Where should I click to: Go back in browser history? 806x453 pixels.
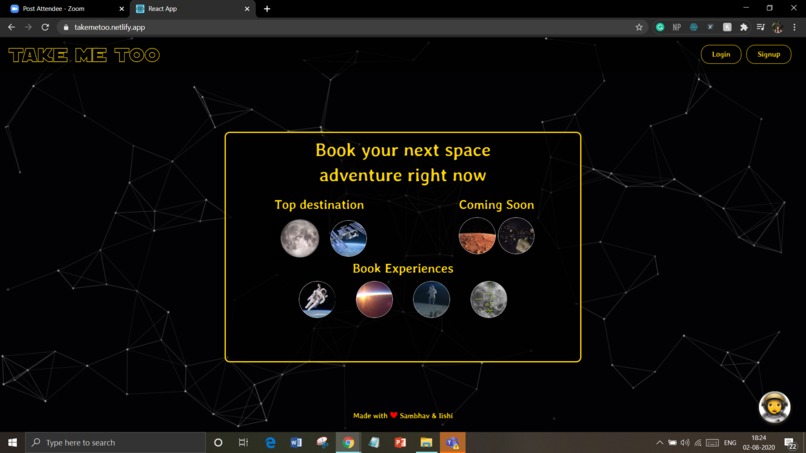11,27
